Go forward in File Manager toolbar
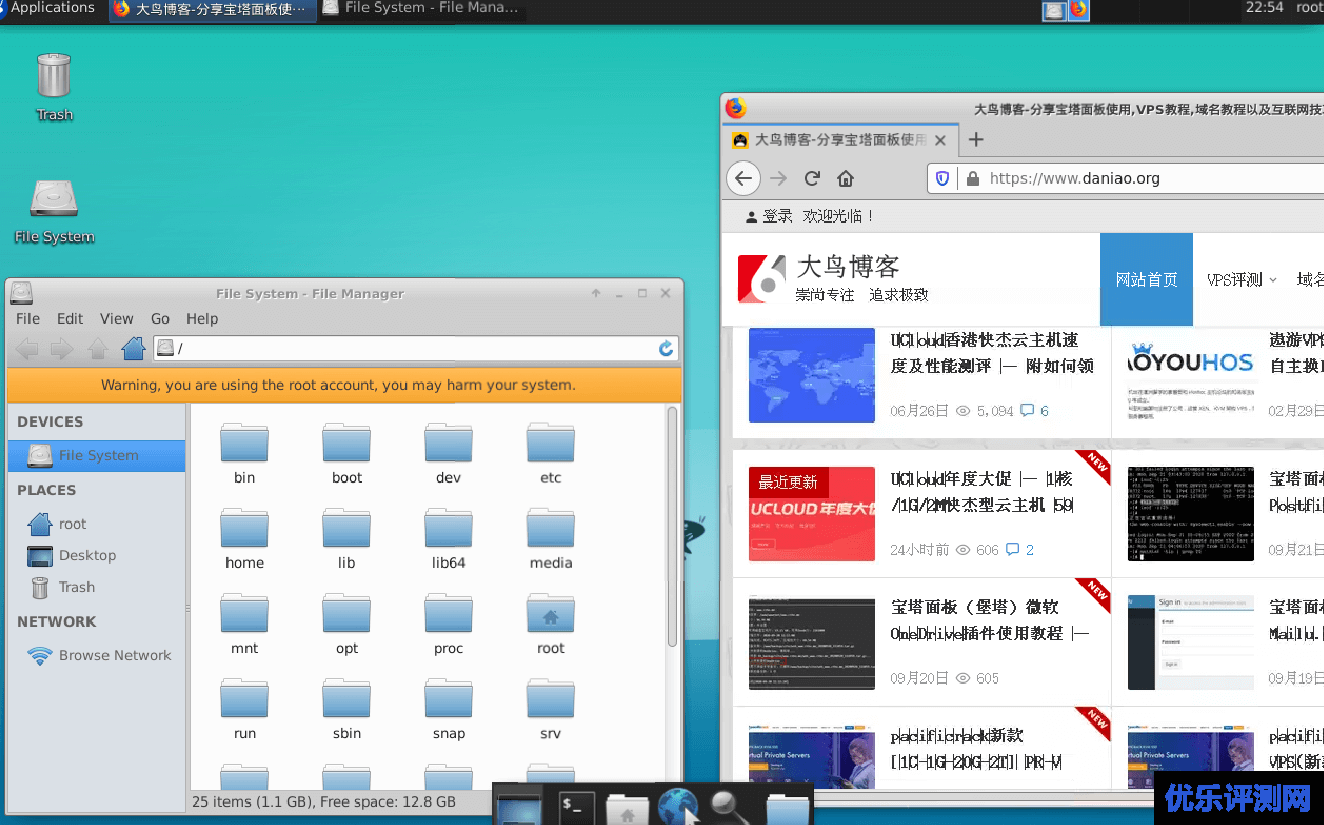Viewport: 1324px width, 825px height. (x=62, y=349)
